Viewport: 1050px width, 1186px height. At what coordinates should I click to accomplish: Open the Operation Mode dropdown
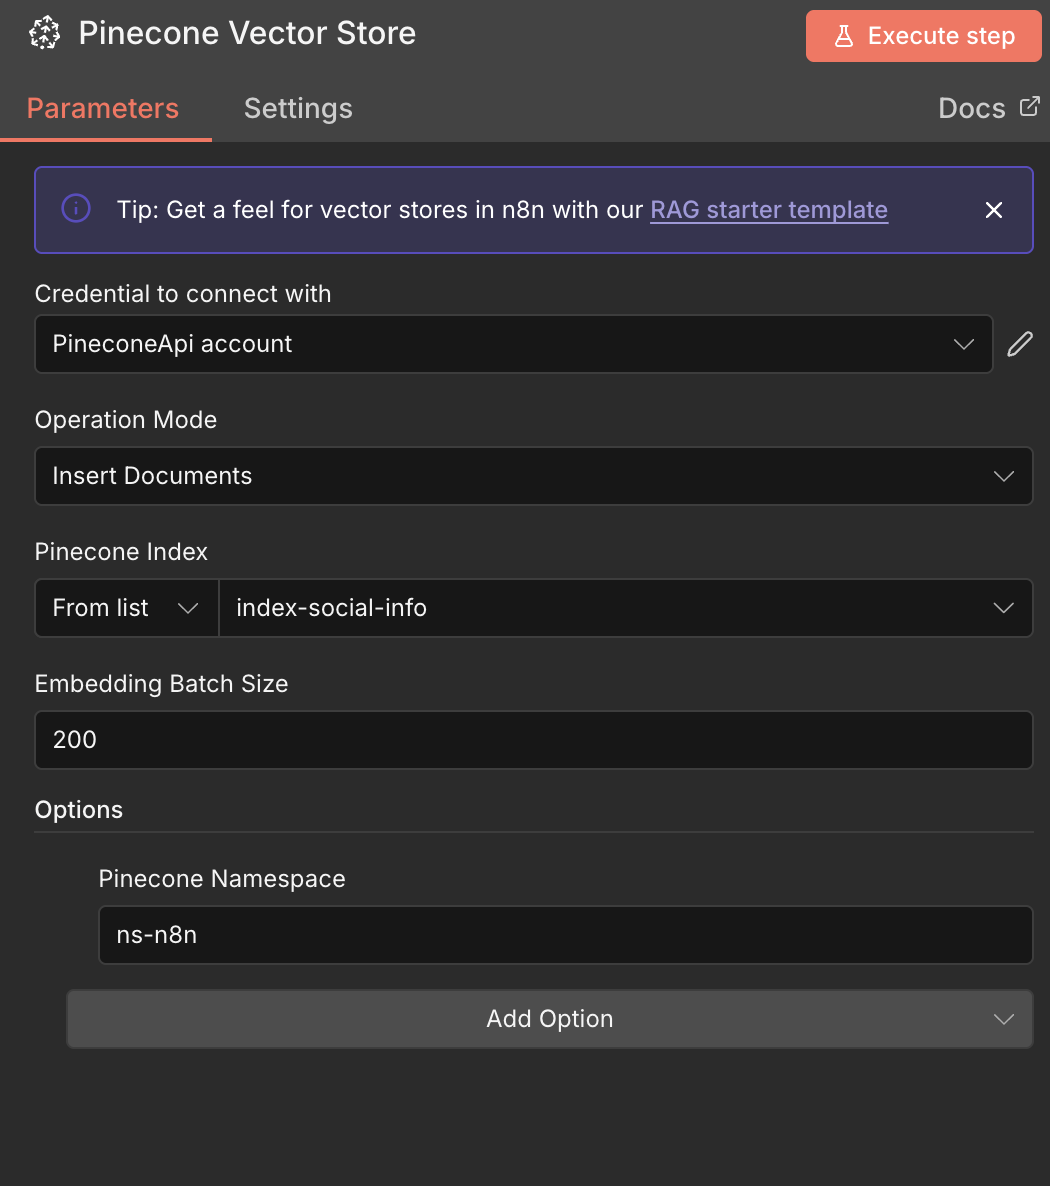pyautogui.click(x=533, y=476)
